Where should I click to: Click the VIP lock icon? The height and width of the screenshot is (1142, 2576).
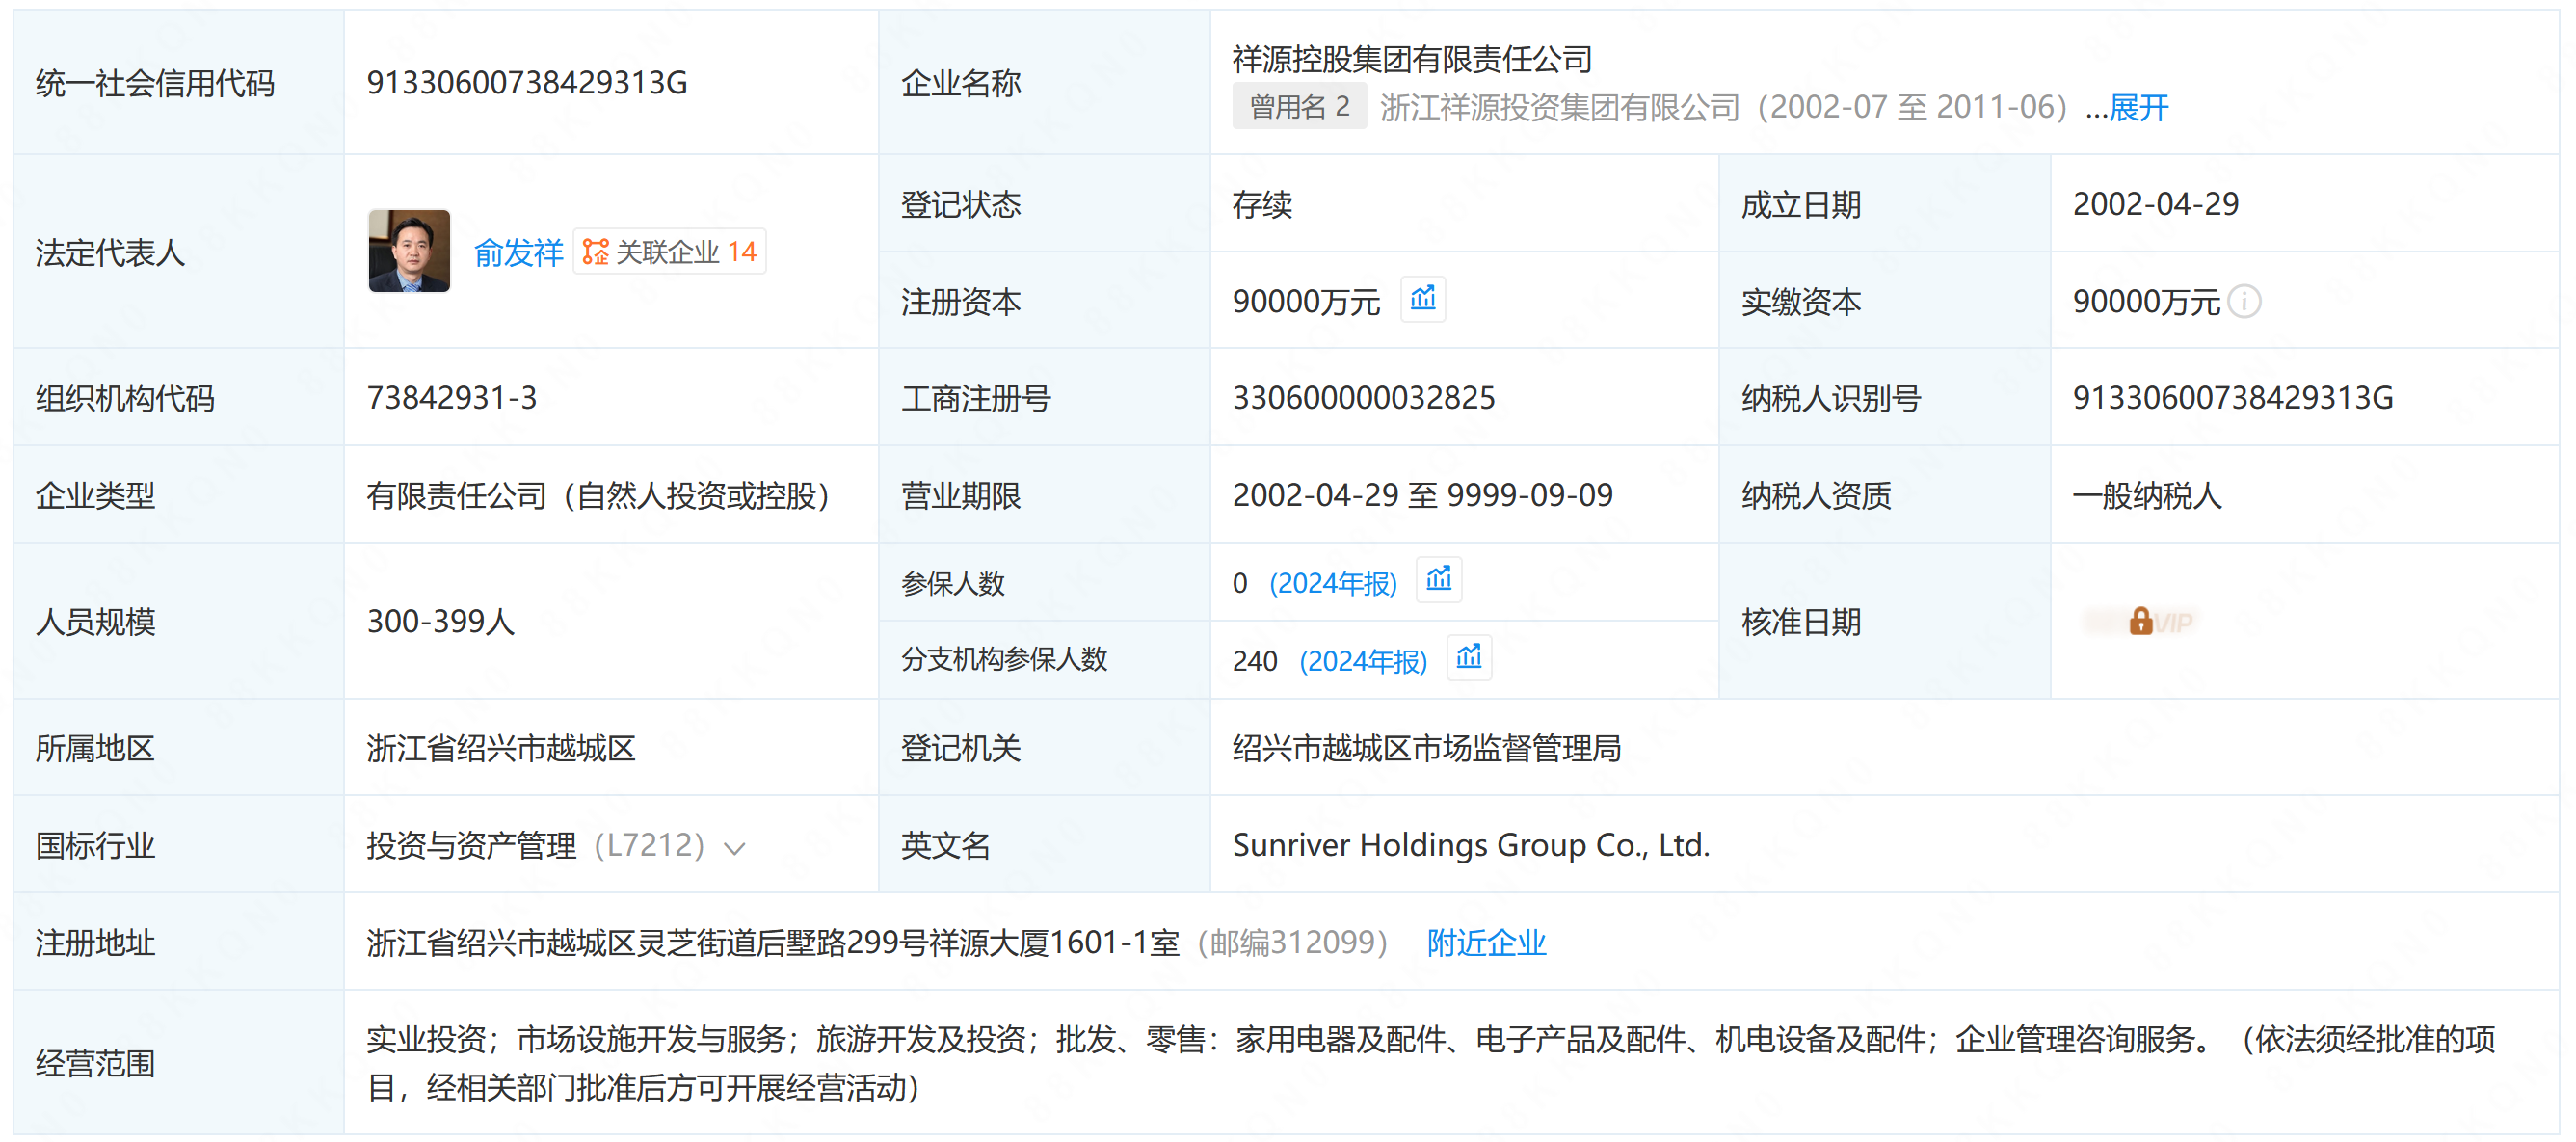2140,622
